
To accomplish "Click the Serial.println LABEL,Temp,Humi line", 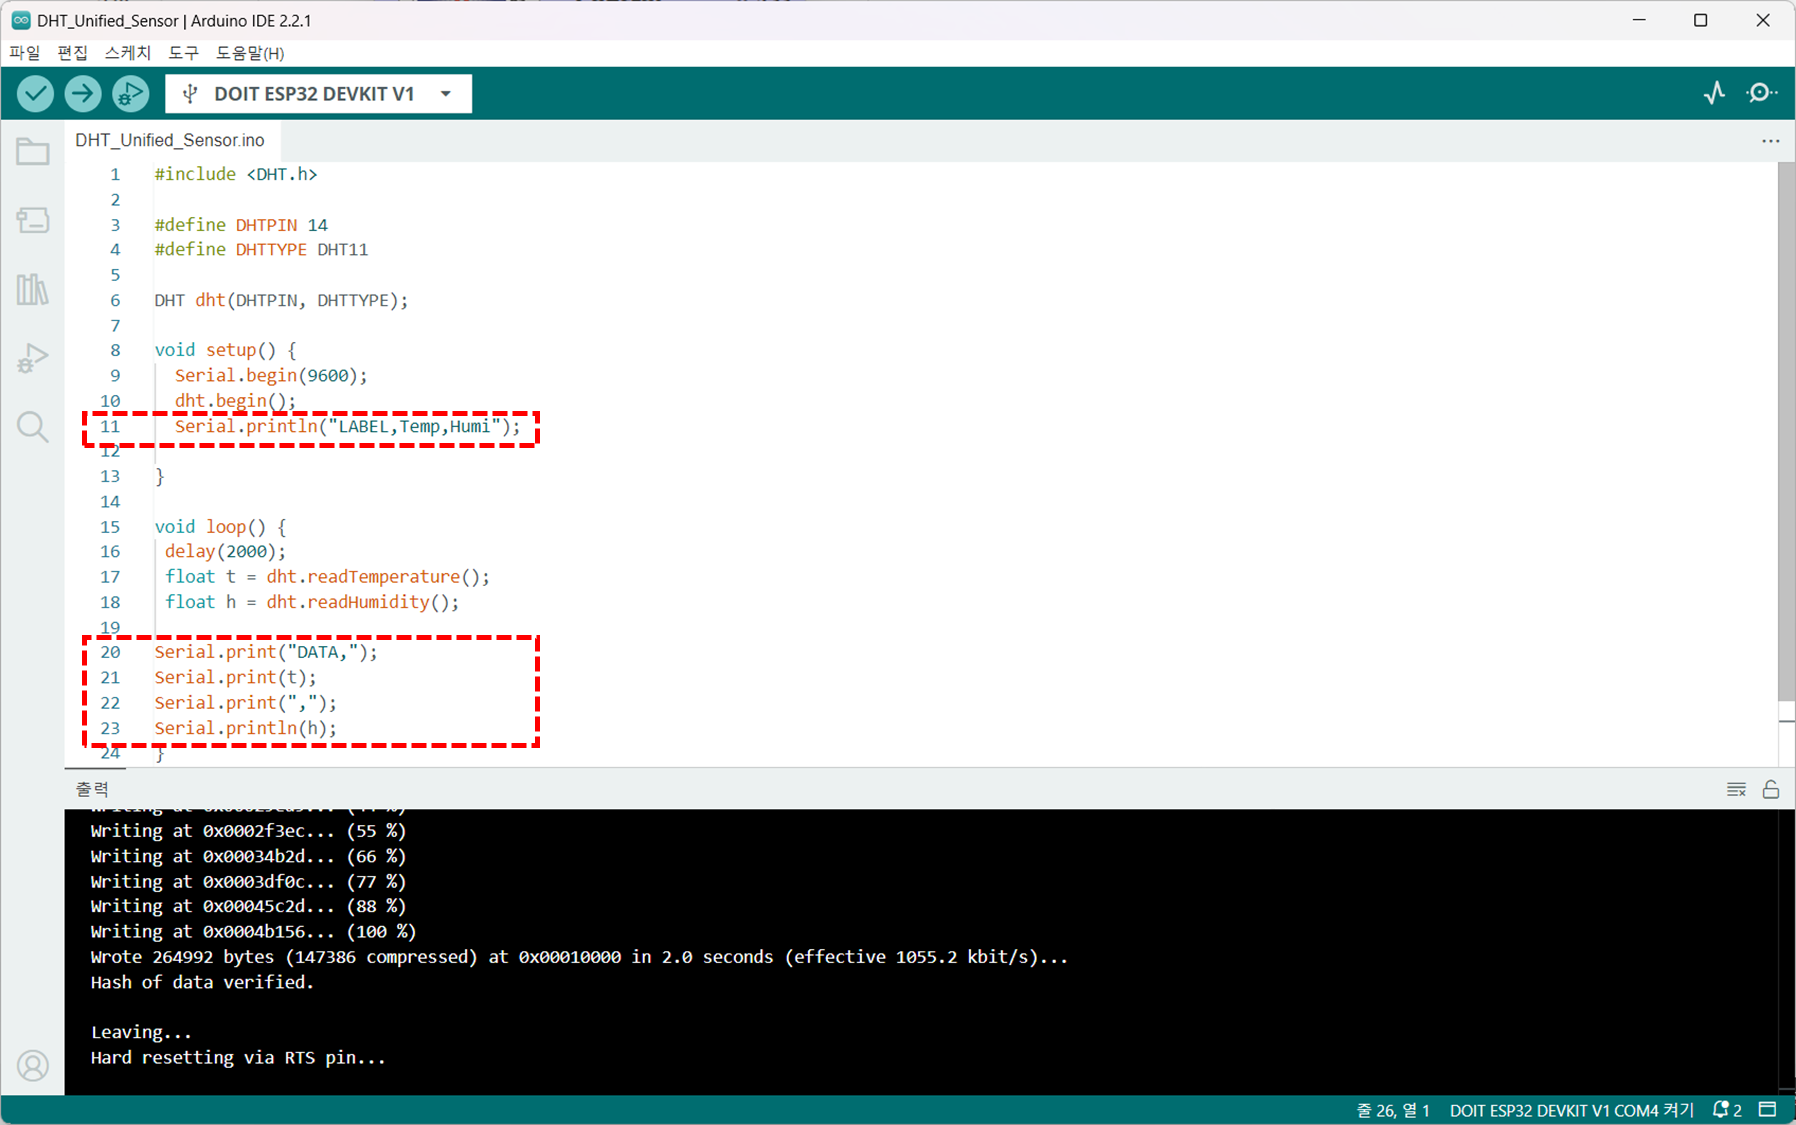I will [x=348, y=427].
